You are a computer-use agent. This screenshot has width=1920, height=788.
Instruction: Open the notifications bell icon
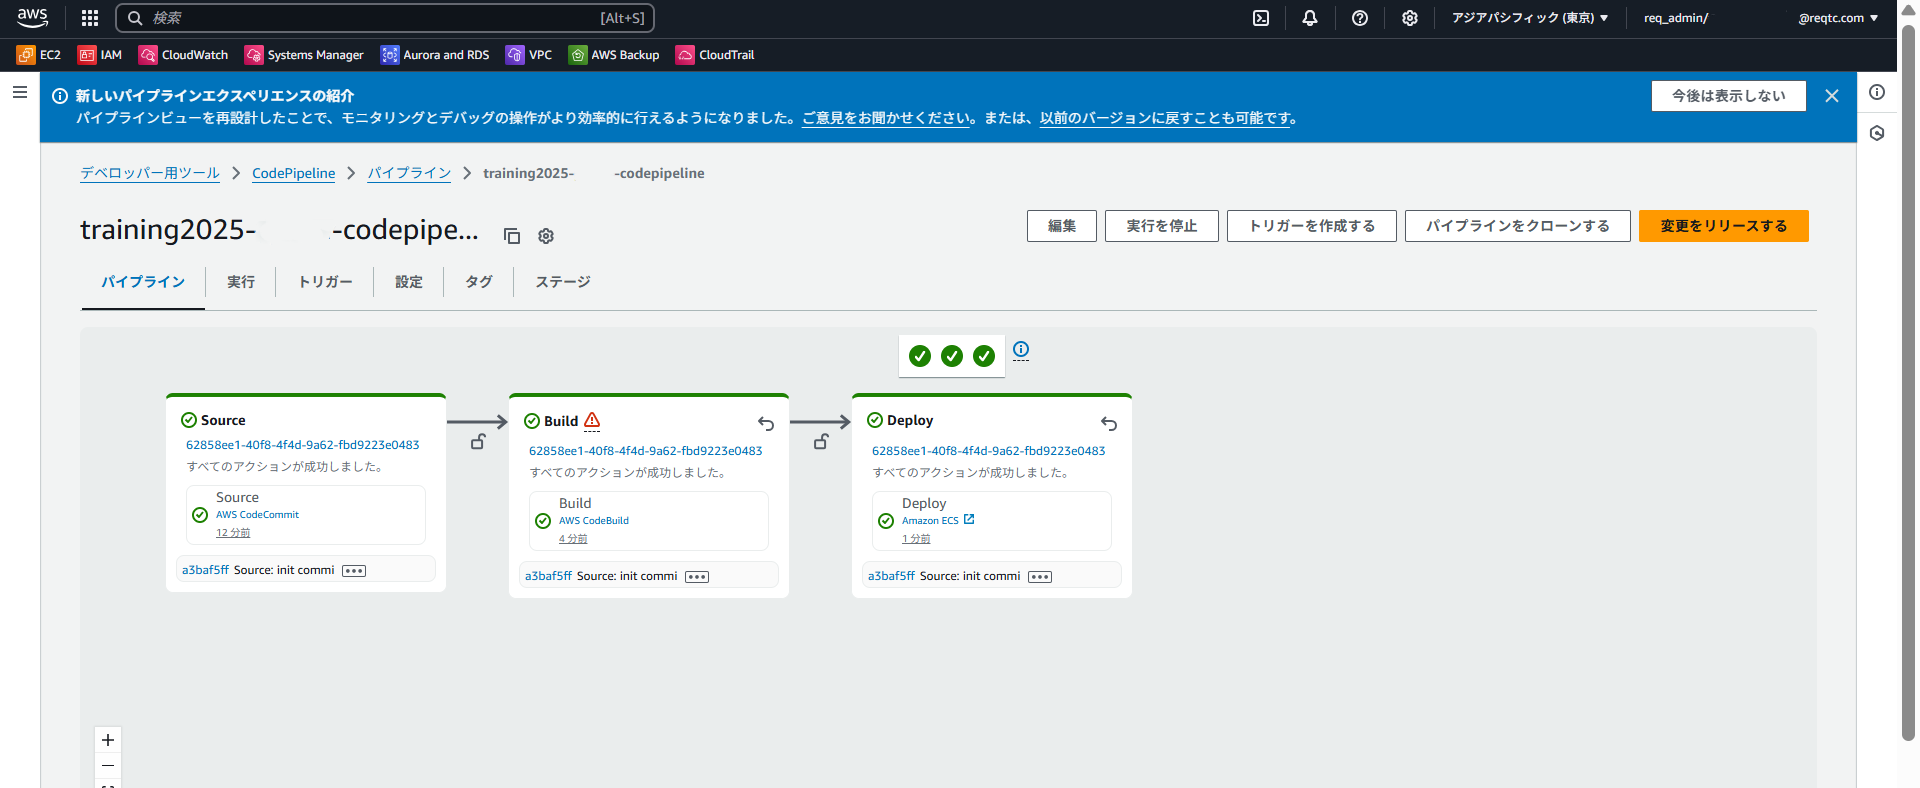click(x=1310, y=18)
